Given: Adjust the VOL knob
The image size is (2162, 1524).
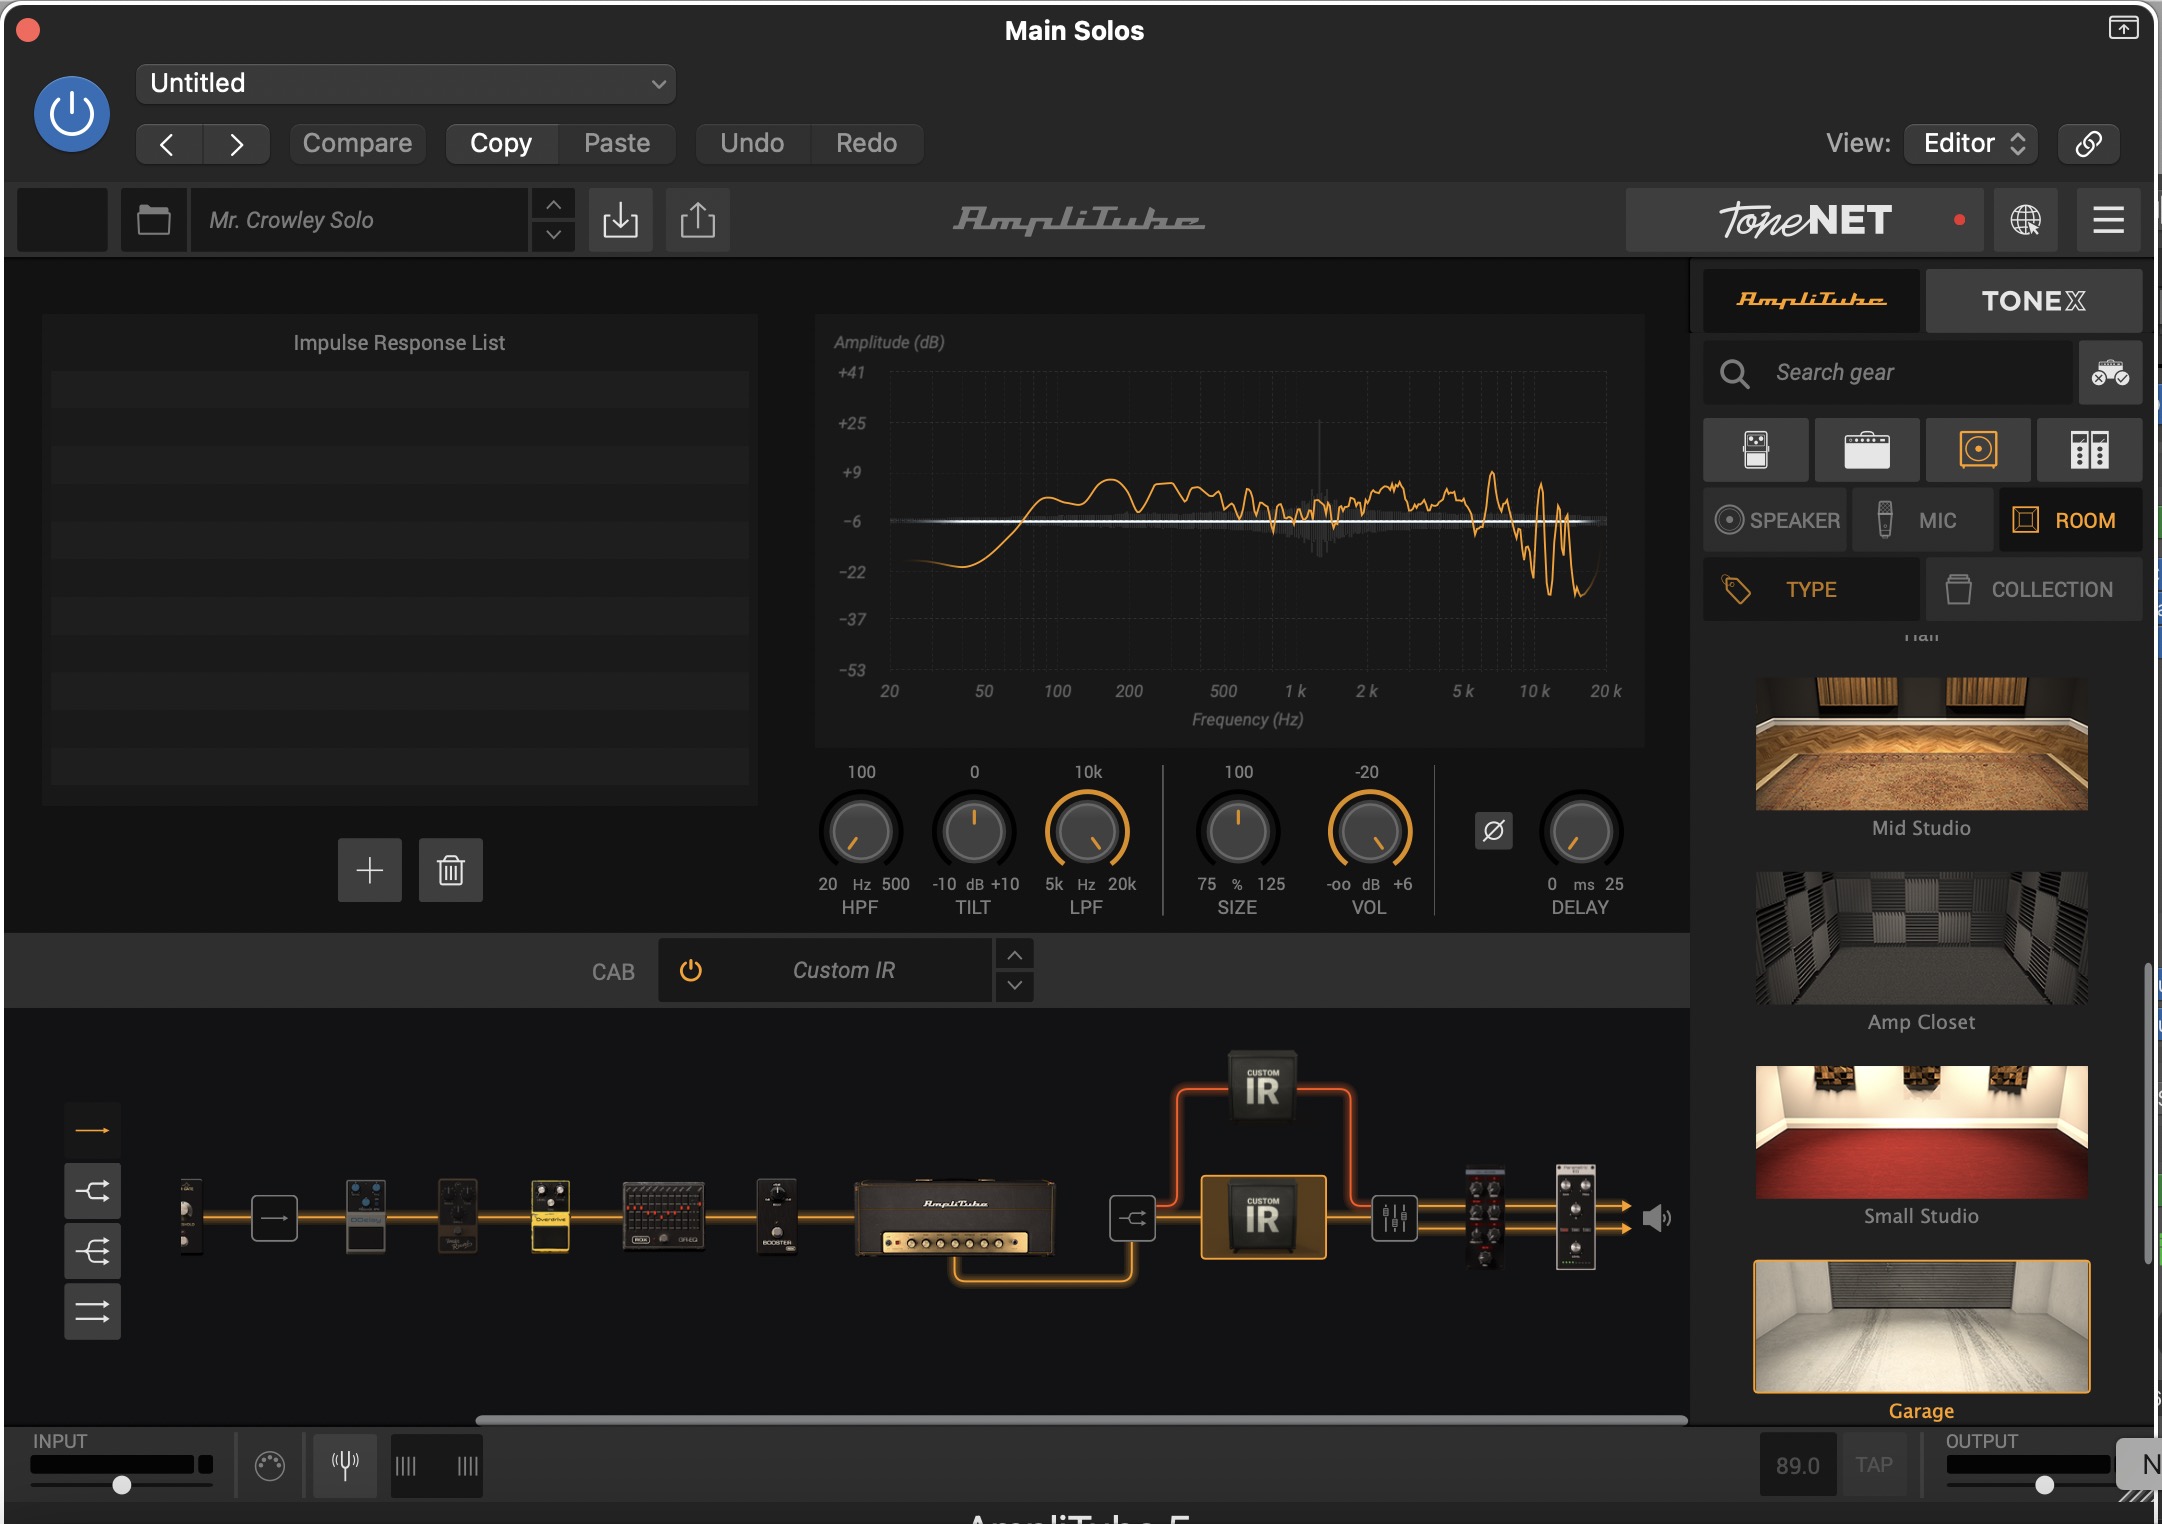Looking at the screenshot, I should [1369, 831].
